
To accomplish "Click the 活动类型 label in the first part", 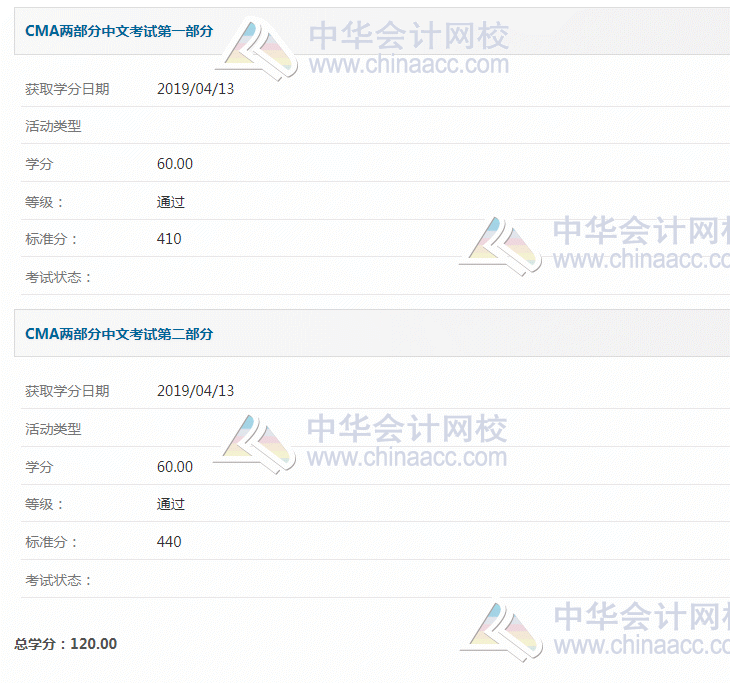I will point(53,126).
